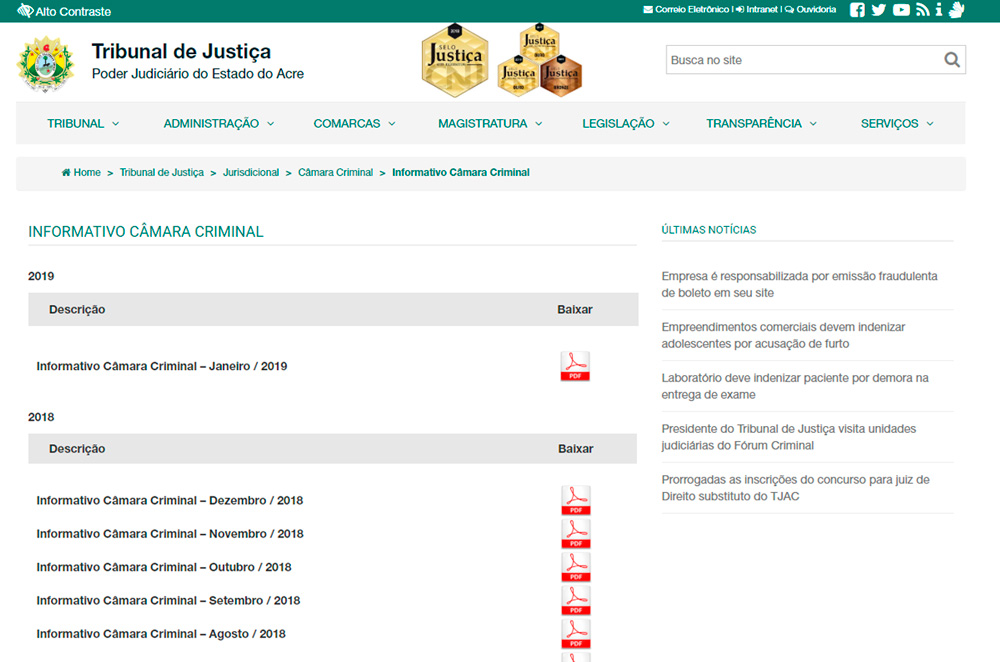The image size is (1000, 662).
Task: Download the Dezembro / 2018 PDF
Action: [575, 500]
